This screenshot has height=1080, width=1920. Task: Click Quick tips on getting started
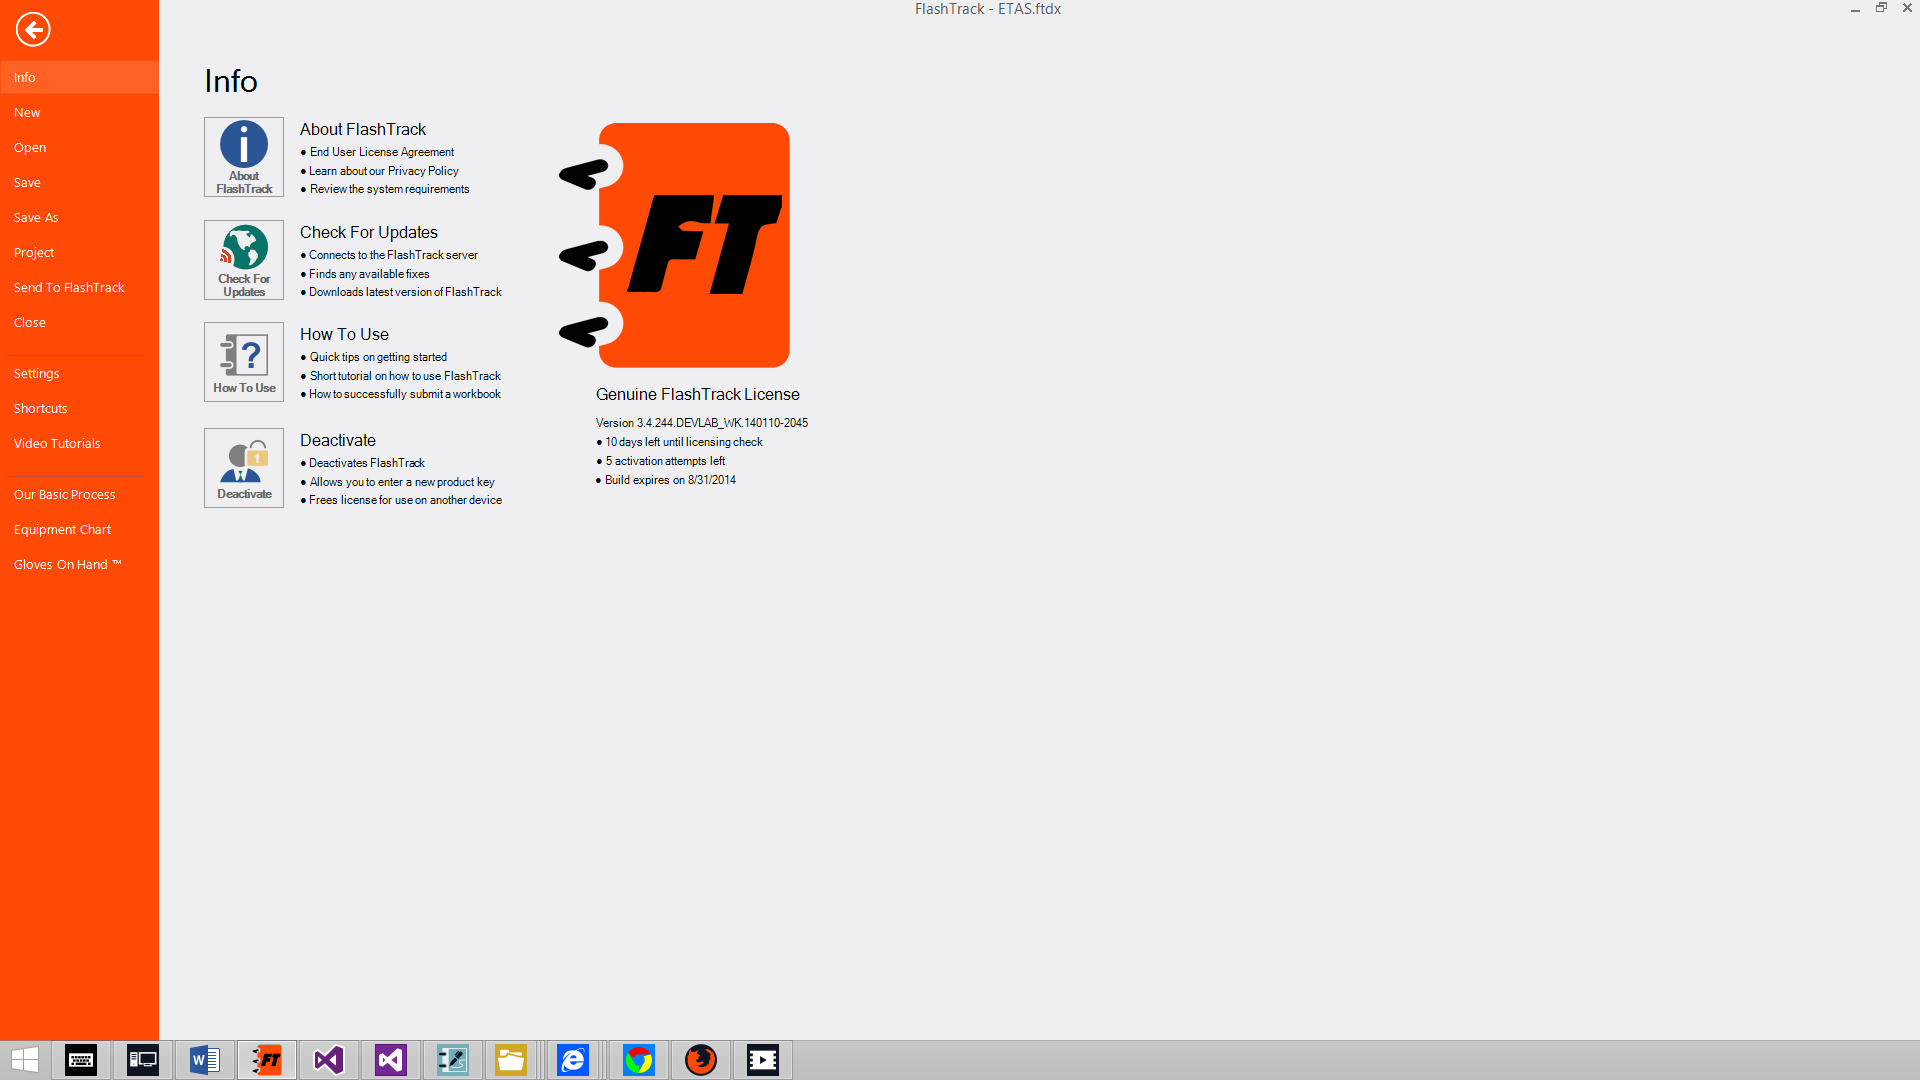coord(378,357)
